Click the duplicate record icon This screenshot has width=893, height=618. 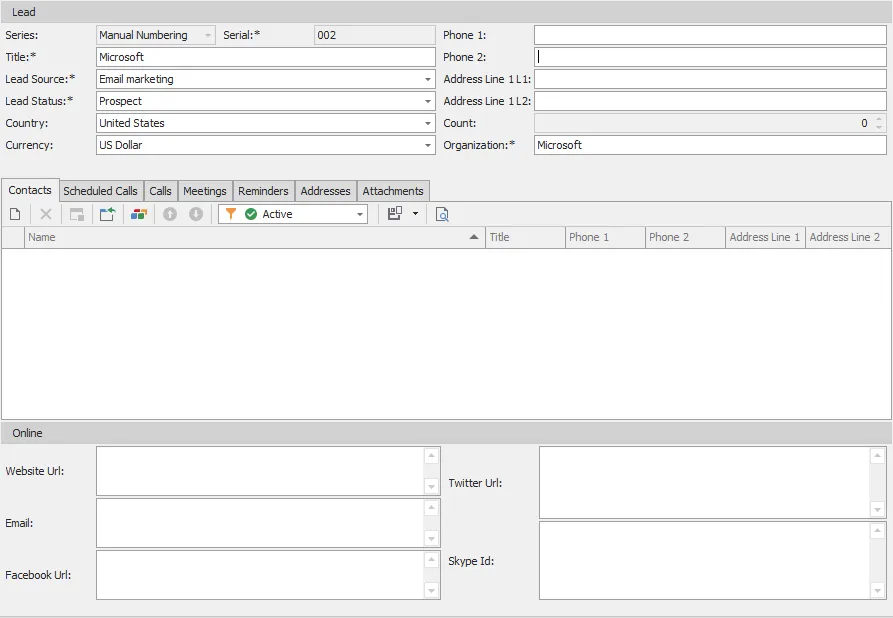(77, 213)
